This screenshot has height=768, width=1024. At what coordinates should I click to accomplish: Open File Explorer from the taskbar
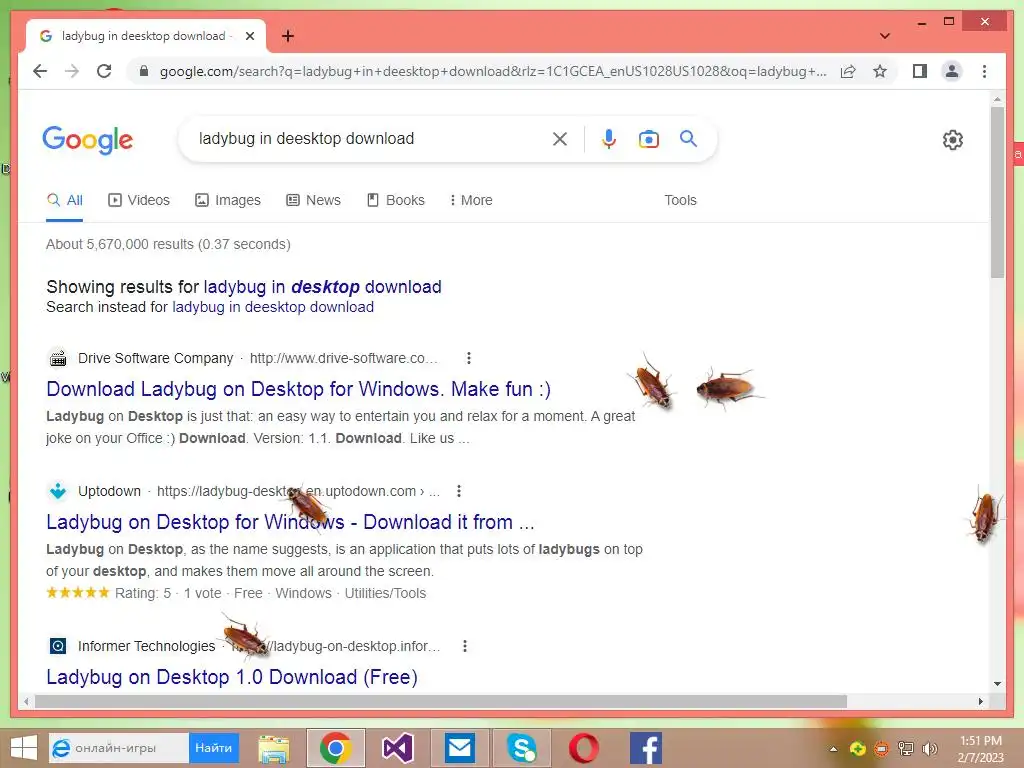tap(274, 748)
